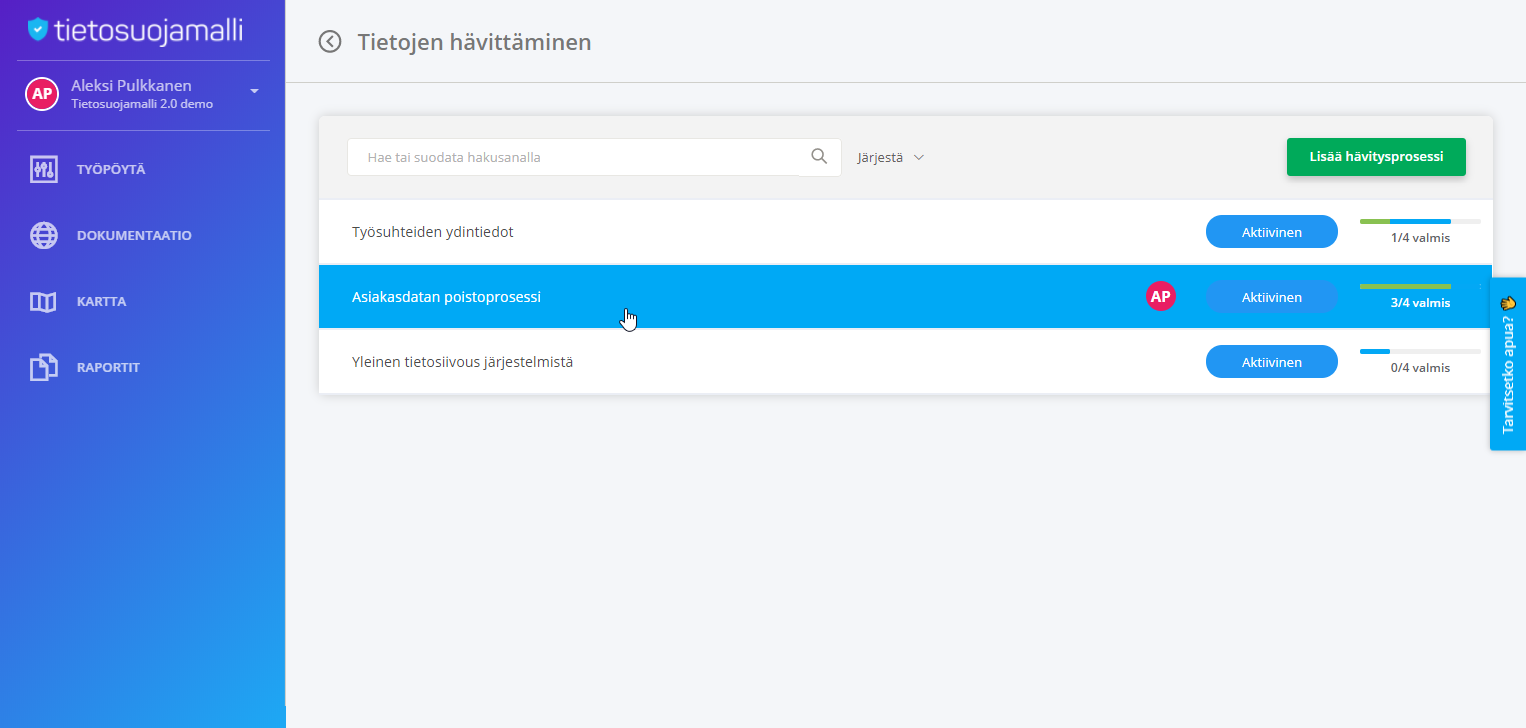The height and width of the screenshot is (728, 1526).
Task: Open Työsuhteiden ydintiedot row
Action: tap(905, 232)
